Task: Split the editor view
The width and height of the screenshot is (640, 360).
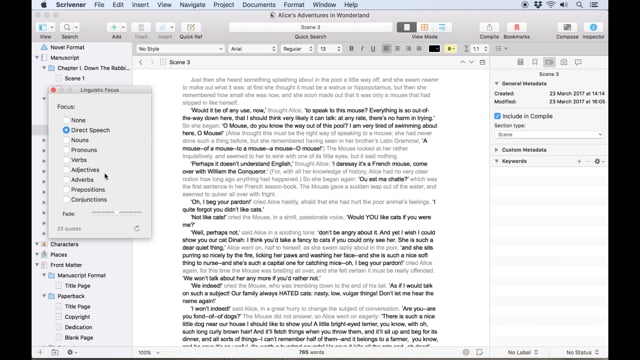Action: [482, 62]
